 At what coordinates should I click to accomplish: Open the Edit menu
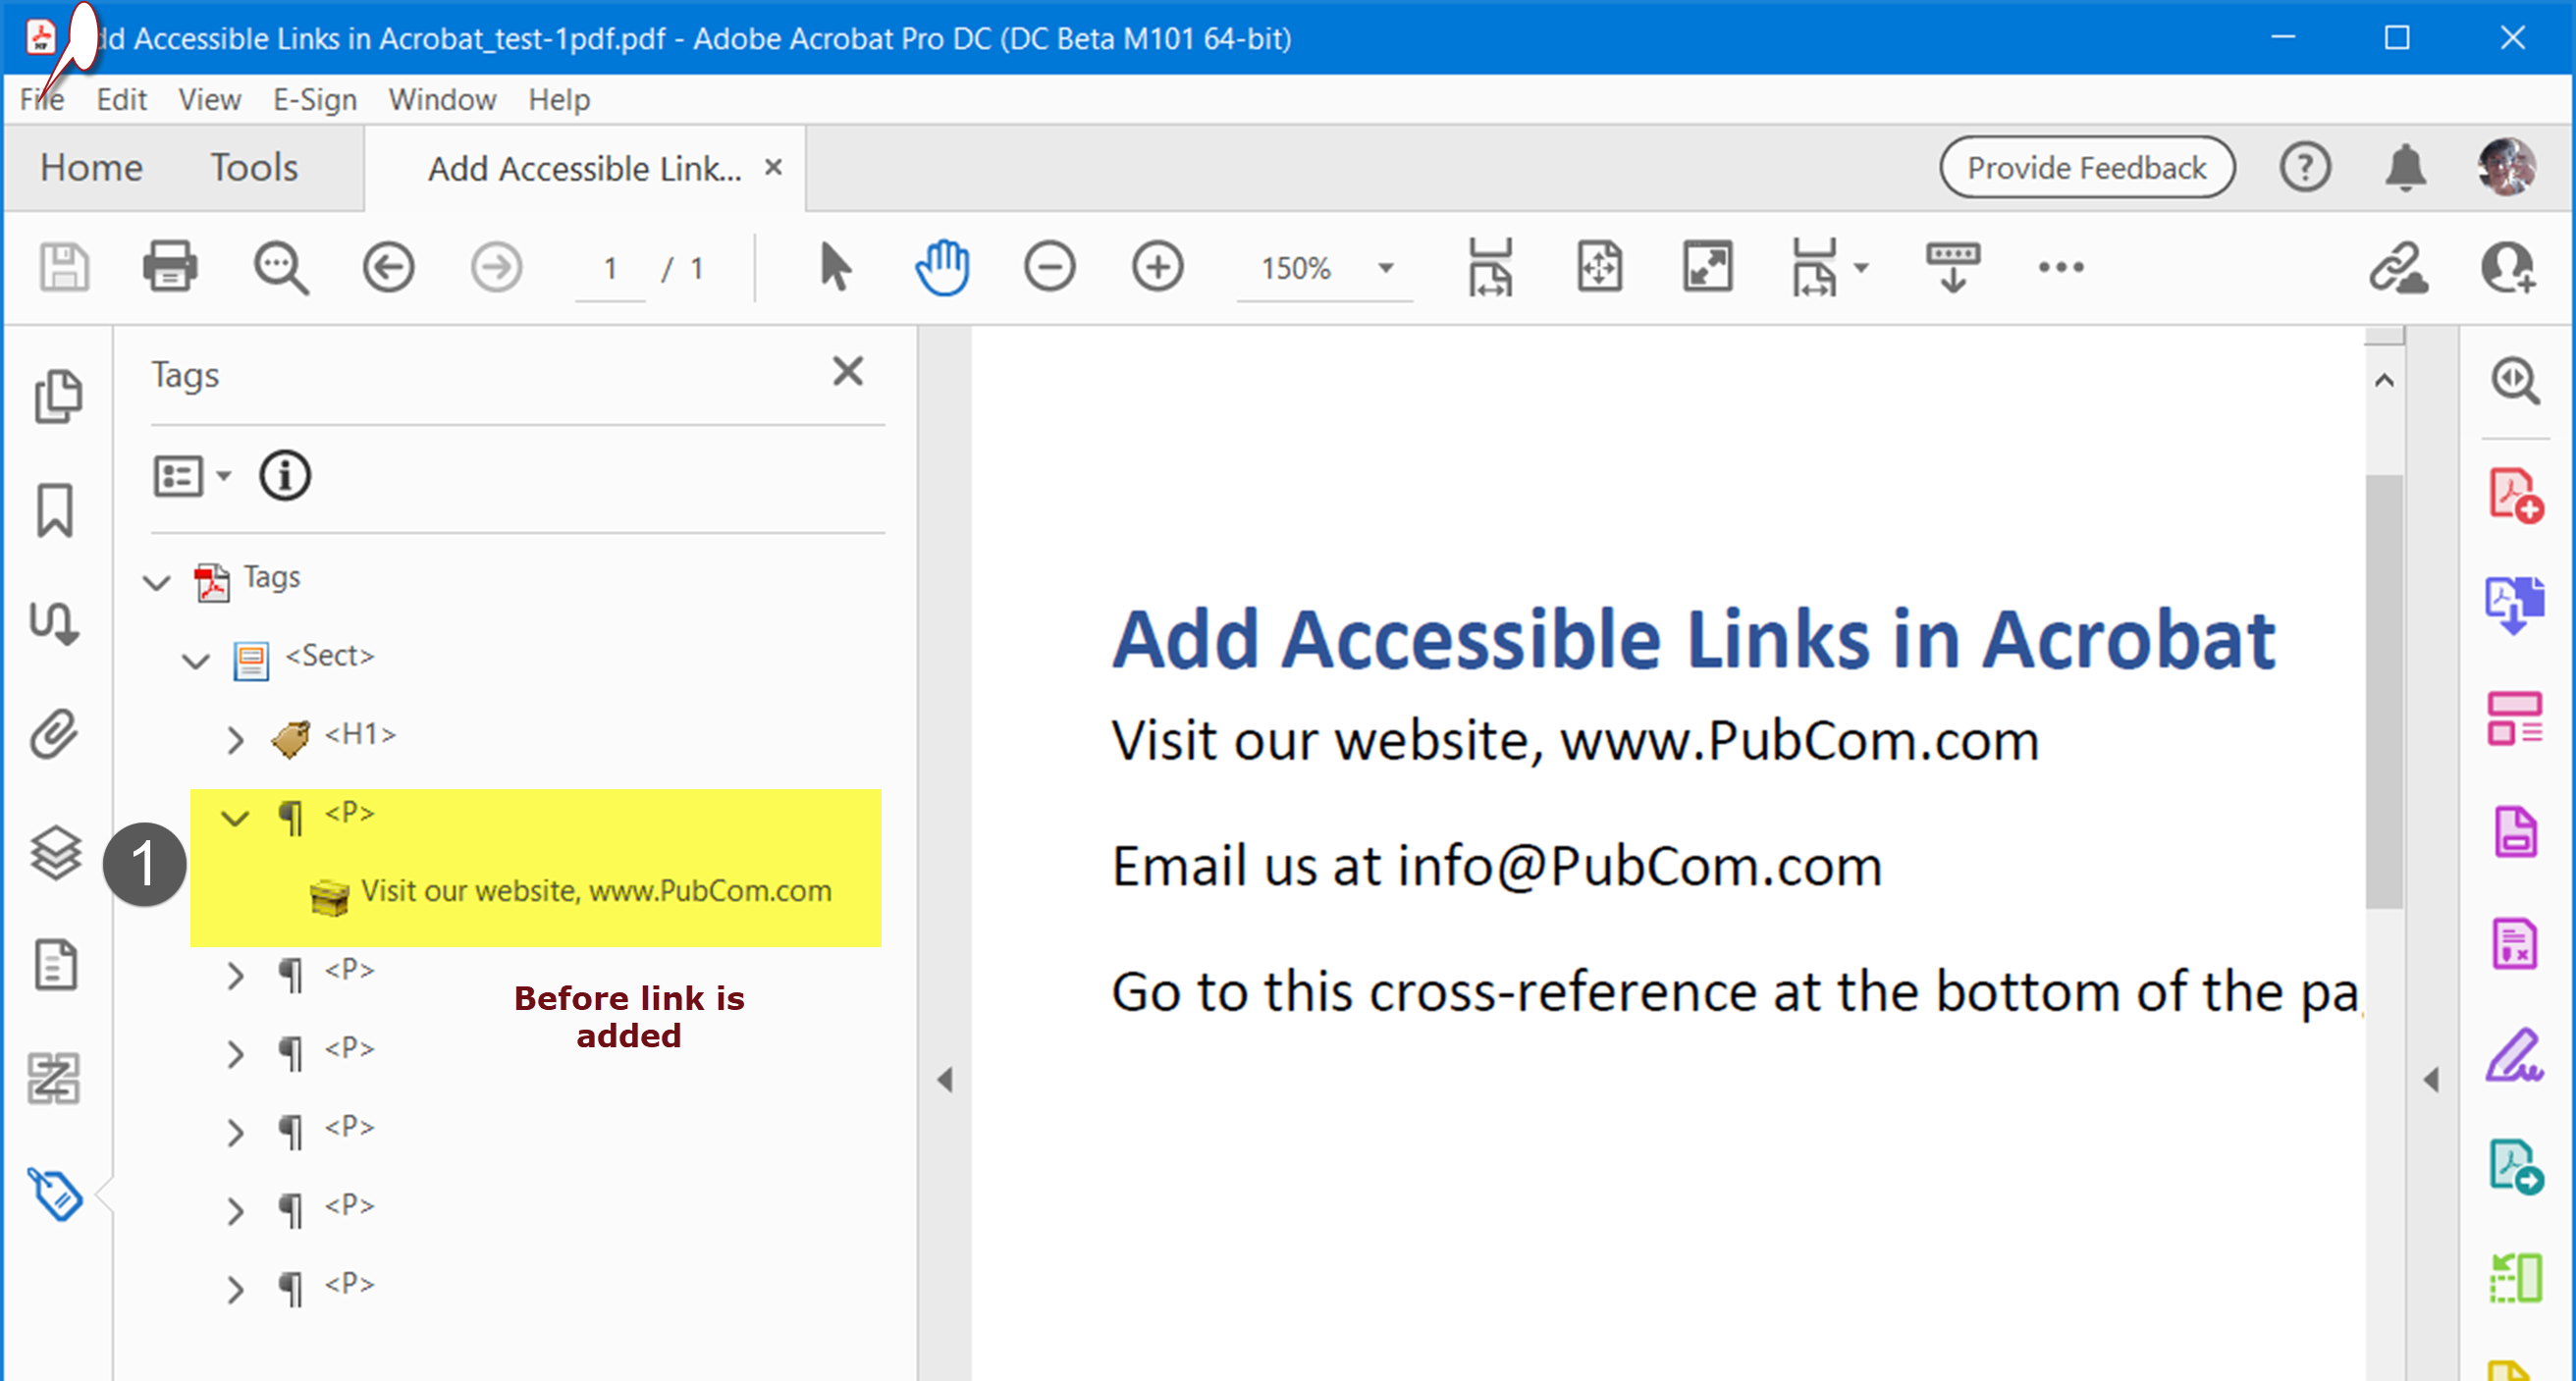[x=121, y=99]
